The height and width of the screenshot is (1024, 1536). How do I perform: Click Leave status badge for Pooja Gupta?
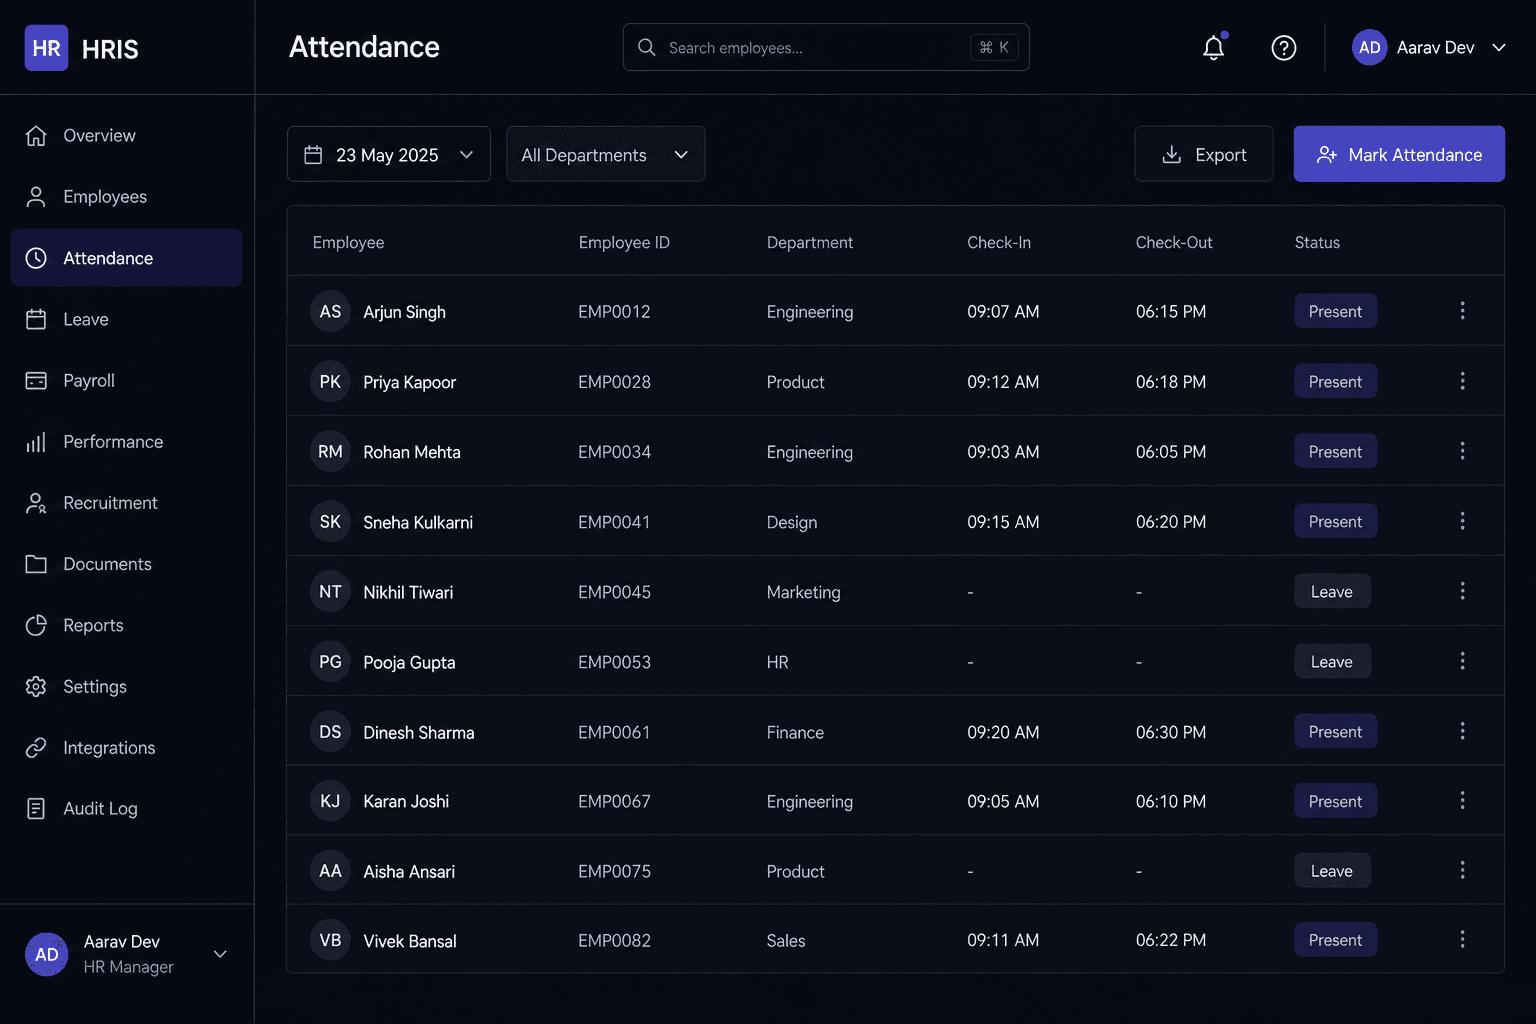1332,661
